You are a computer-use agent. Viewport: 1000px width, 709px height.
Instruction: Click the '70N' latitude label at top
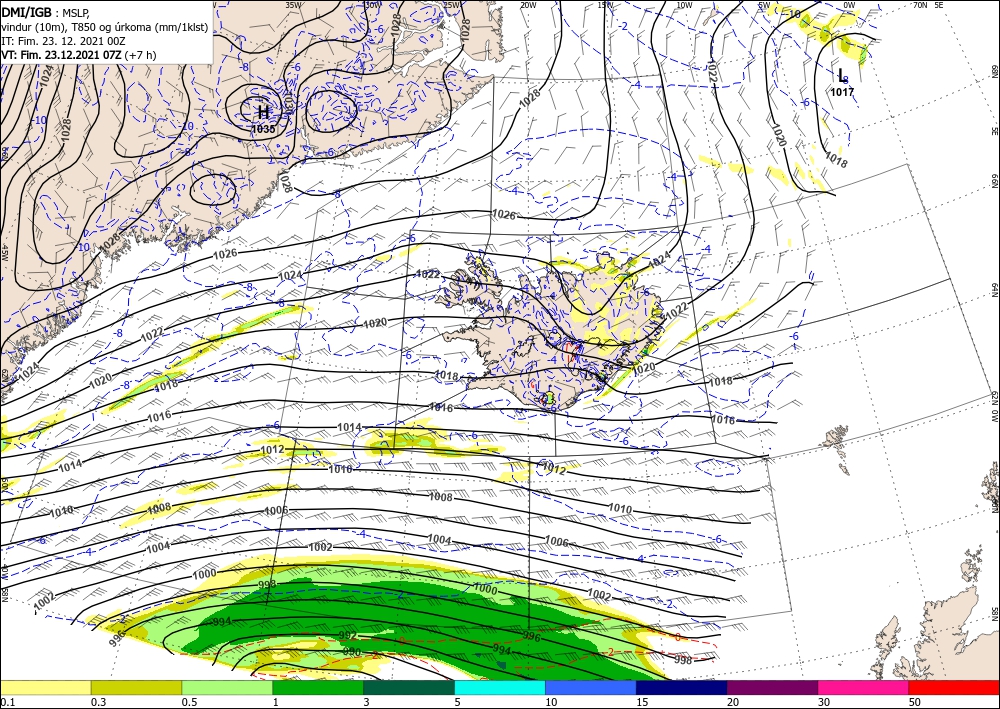(x=920, y=5)
